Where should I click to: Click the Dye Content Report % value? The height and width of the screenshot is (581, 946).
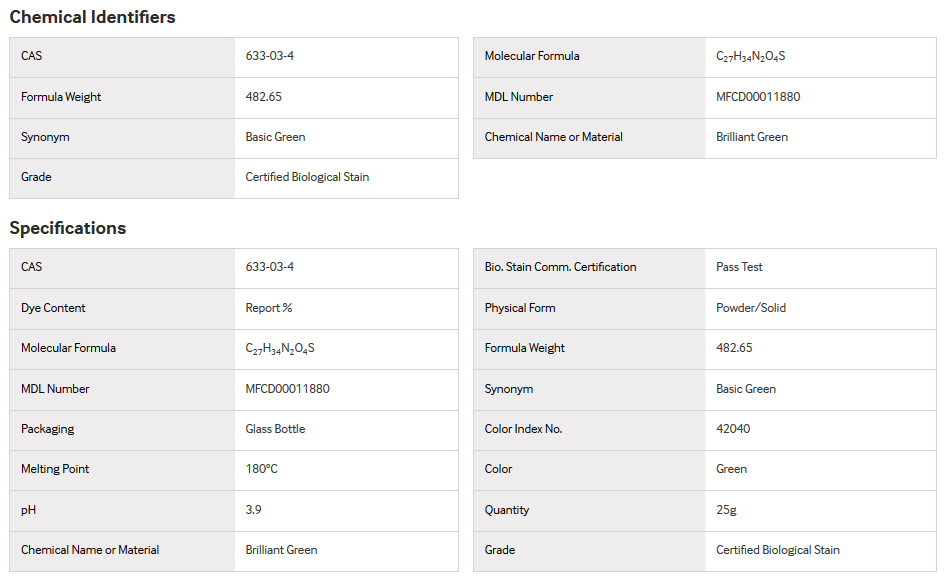coord(268,308)
